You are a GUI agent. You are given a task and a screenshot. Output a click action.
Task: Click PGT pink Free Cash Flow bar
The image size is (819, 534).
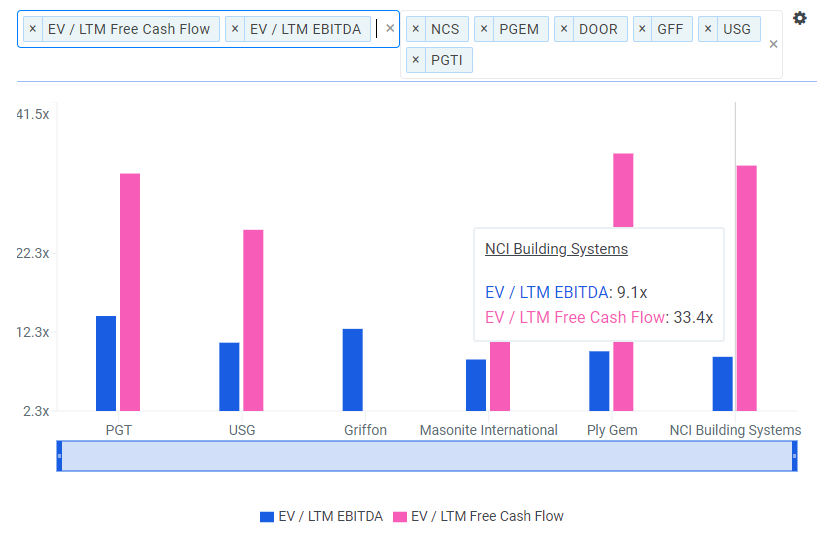click(130, 292)
